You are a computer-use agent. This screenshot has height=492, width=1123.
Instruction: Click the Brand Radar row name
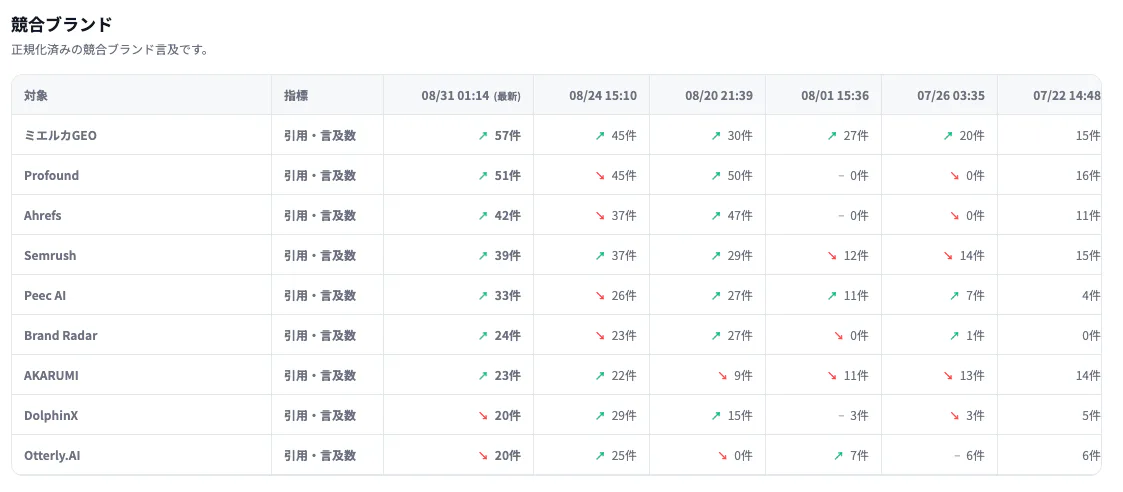coord(61,335)
